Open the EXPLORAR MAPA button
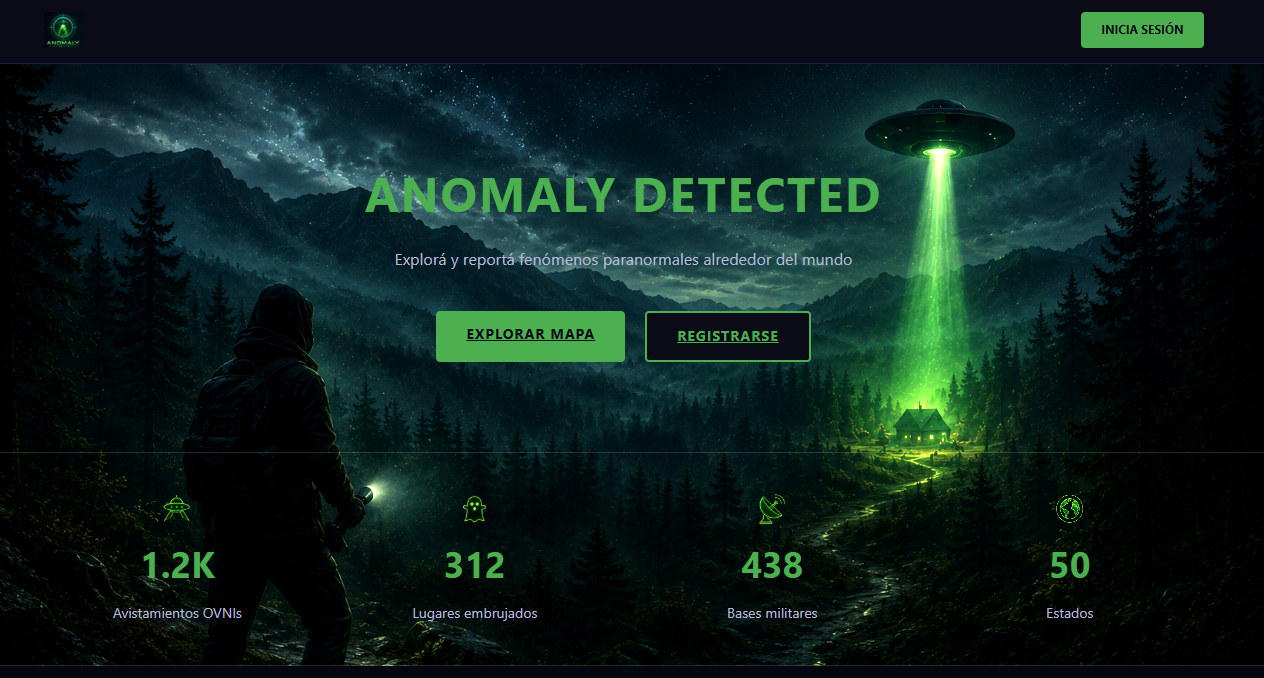Screen dimensions: 1264x678 point(530,336)
